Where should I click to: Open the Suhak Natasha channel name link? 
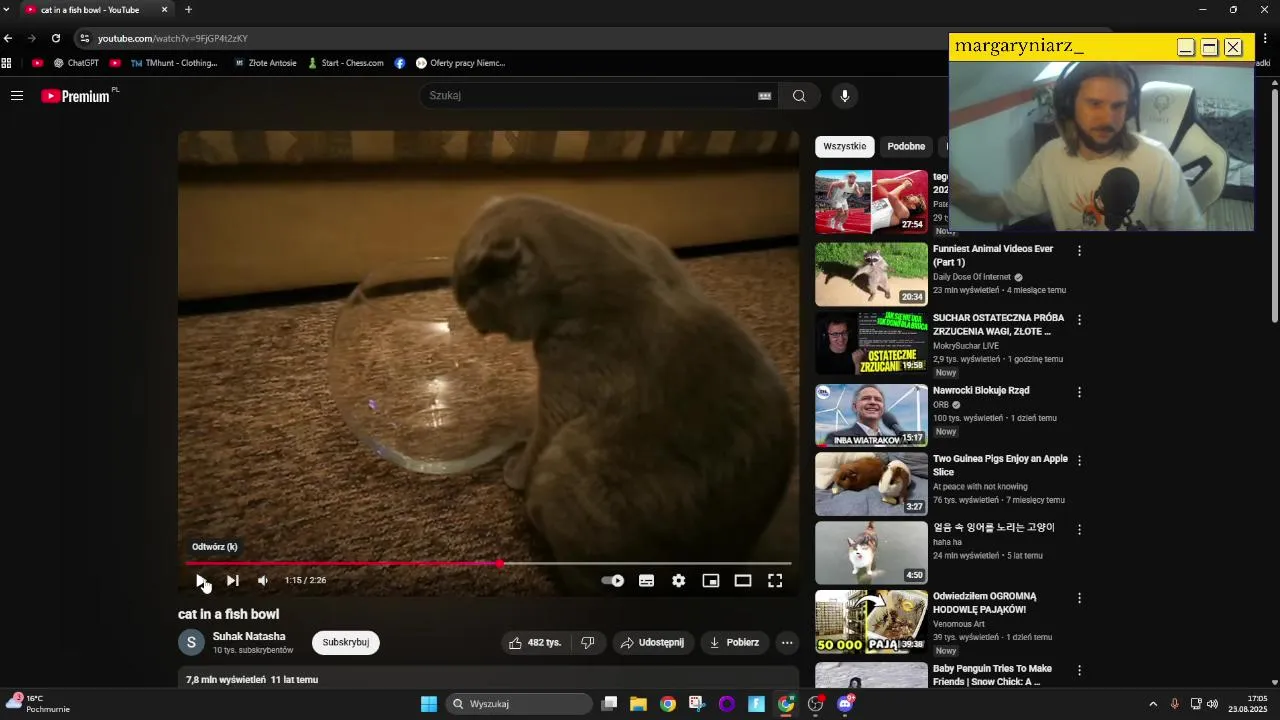click(249, 636)
